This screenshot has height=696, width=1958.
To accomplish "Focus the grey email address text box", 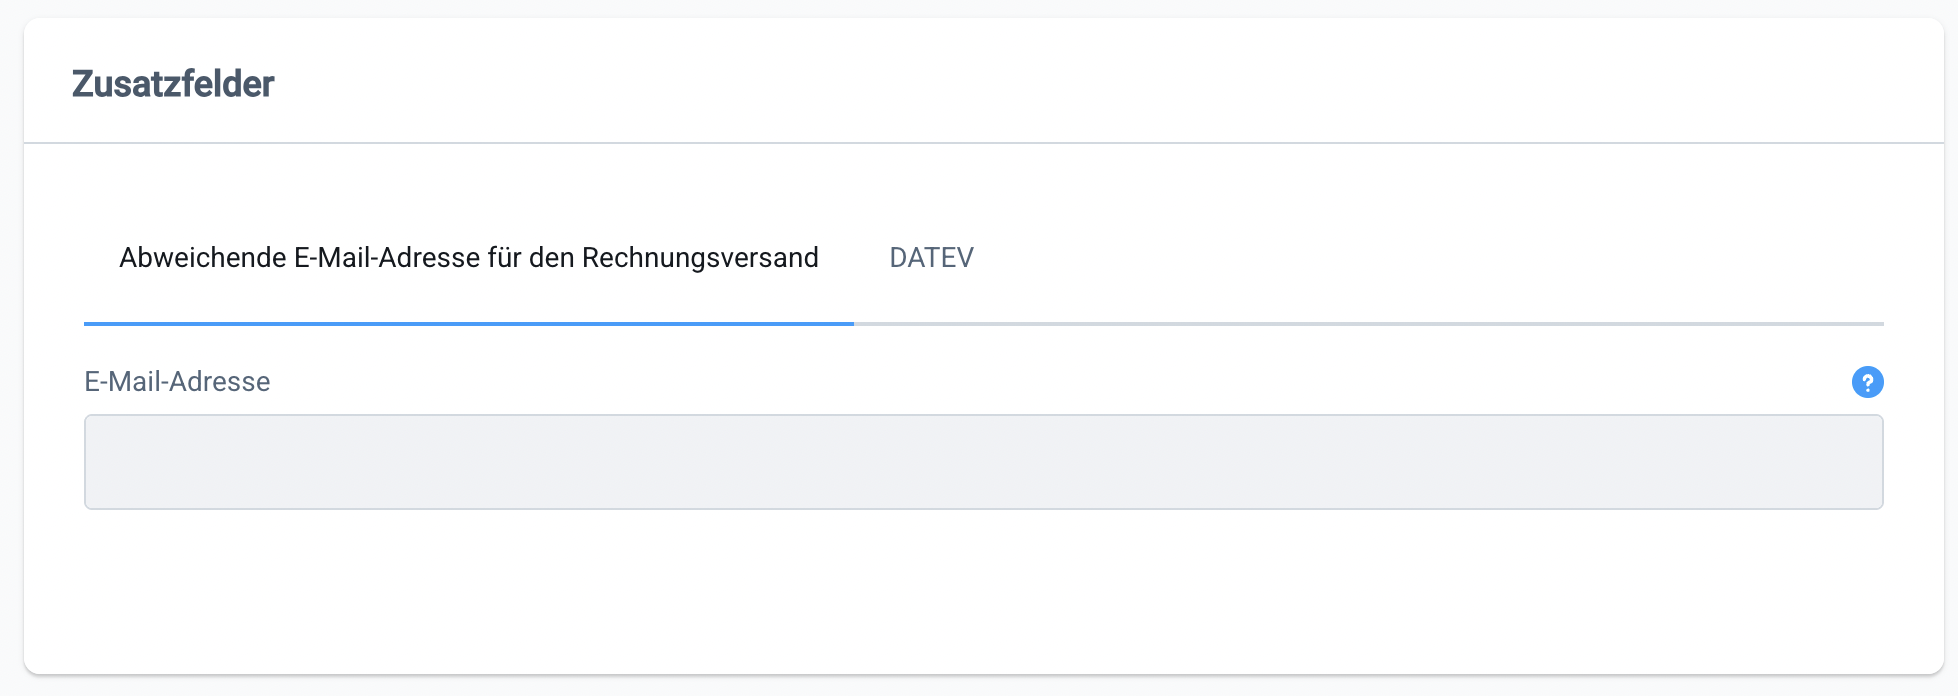I will pyautogui.click(x=983, y=462).
